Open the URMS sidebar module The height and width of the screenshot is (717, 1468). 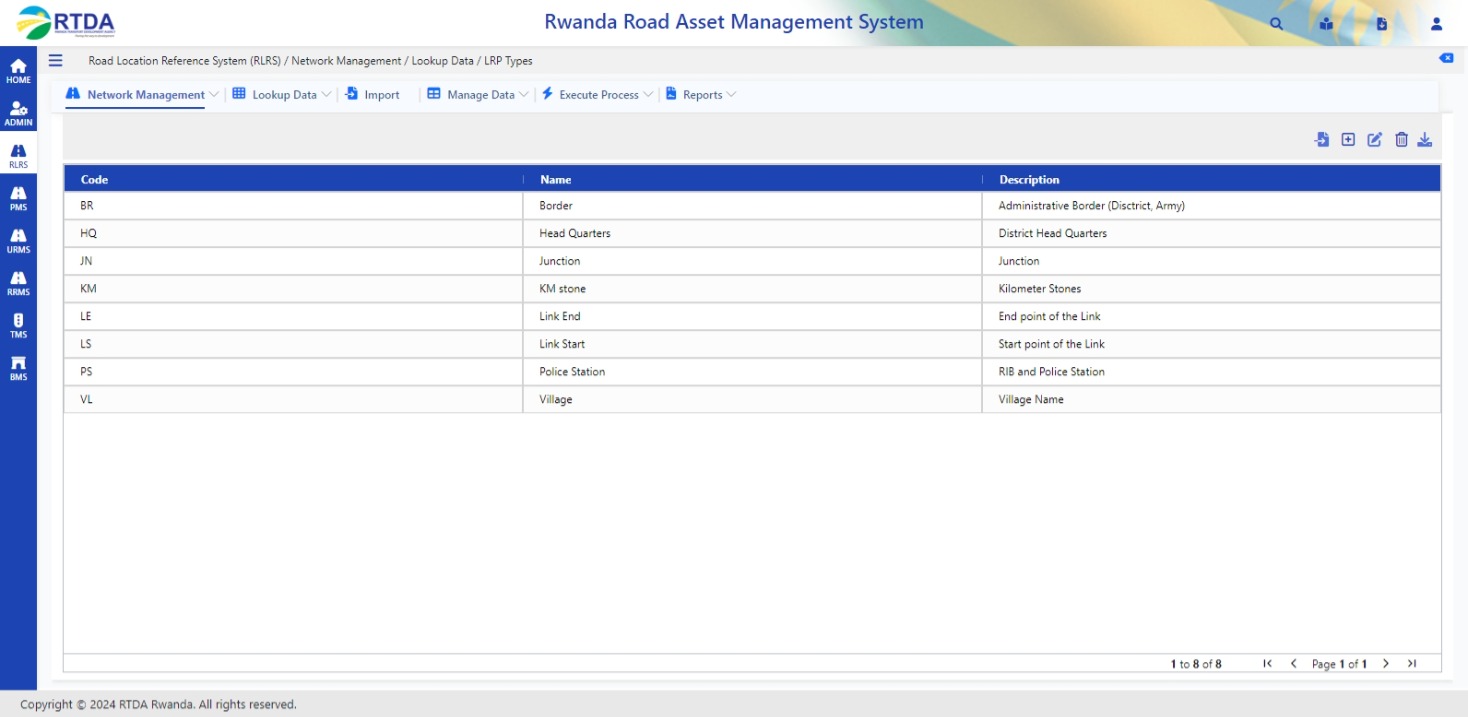click(x=18, y=241)
